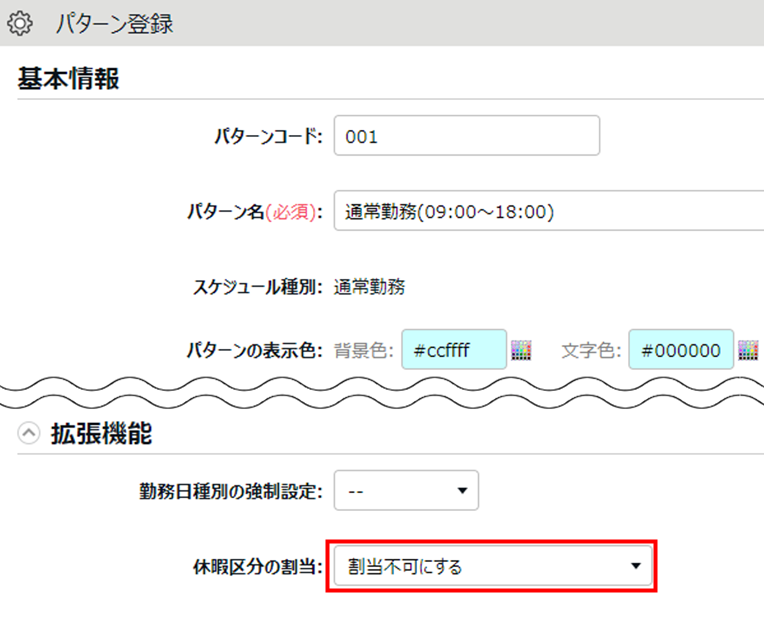Collapse the 拡張機能 section via chevron icon
764x618 pixels.
pyautogui.click(x=29, y=433)
